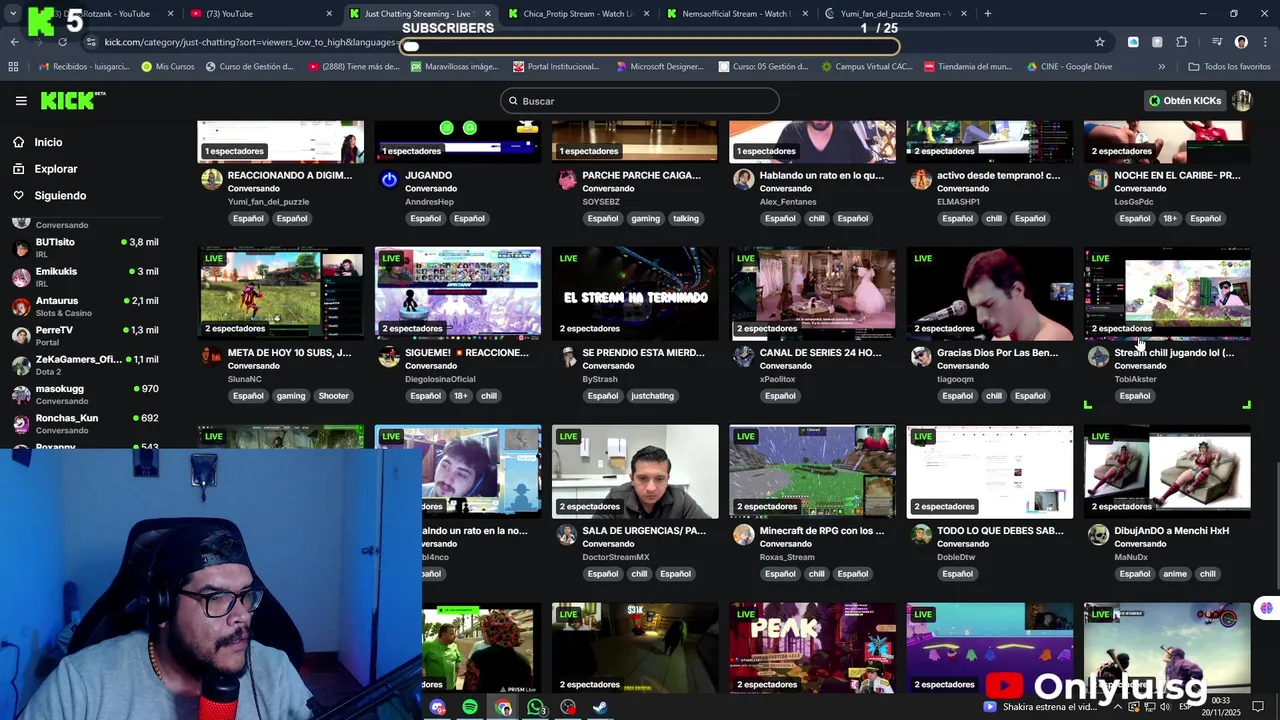Open the EL STREAM HA TERMINADO thumbnail
Image resolution: width=1280 pixels, height=720 pixels.
tap(635, 294)
